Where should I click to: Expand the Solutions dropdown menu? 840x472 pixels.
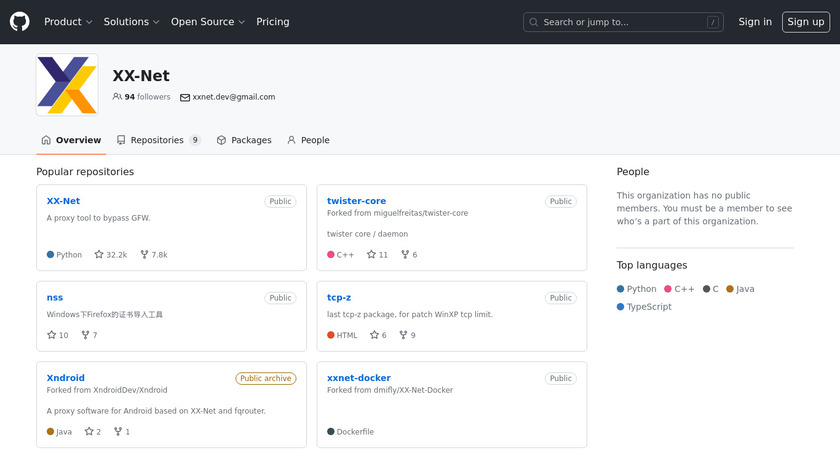click(x=131, y=22)
